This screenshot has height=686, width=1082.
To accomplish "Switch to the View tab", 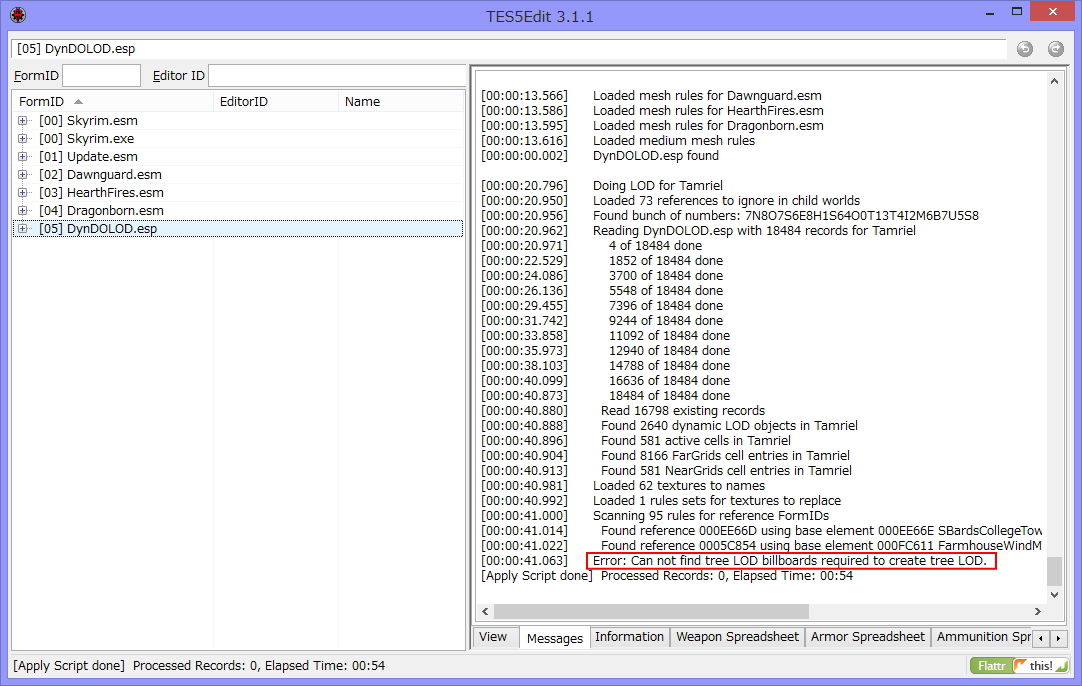I will click(x=493, y=637).
